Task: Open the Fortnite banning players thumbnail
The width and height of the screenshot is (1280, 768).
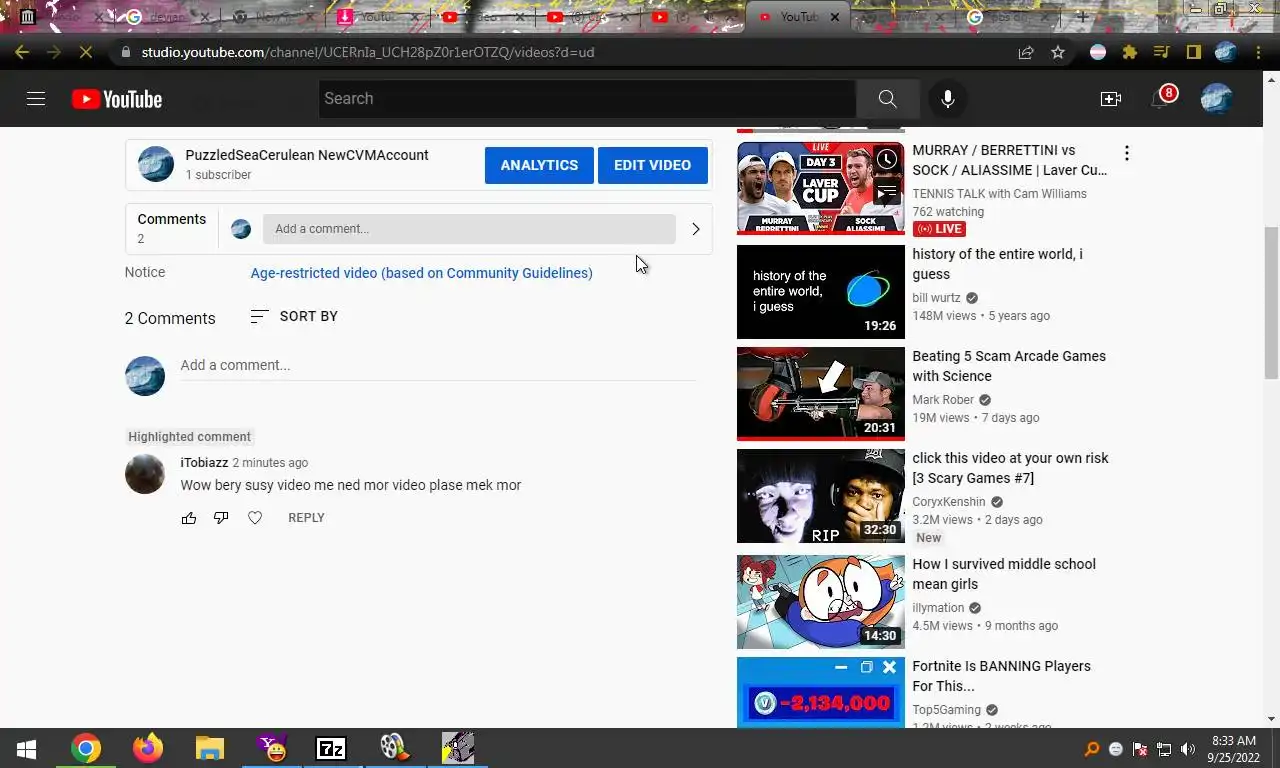Action: pyautogui.click(x=820, y=692)
